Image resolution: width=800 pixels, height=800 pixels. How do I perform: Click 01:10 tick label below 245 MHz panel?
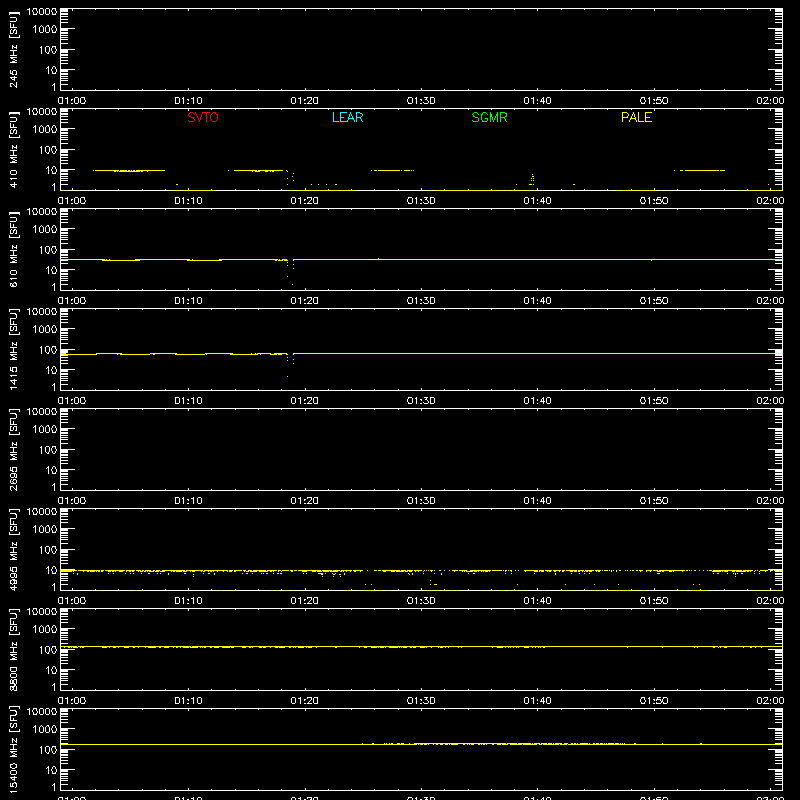[x=188, y=101]
